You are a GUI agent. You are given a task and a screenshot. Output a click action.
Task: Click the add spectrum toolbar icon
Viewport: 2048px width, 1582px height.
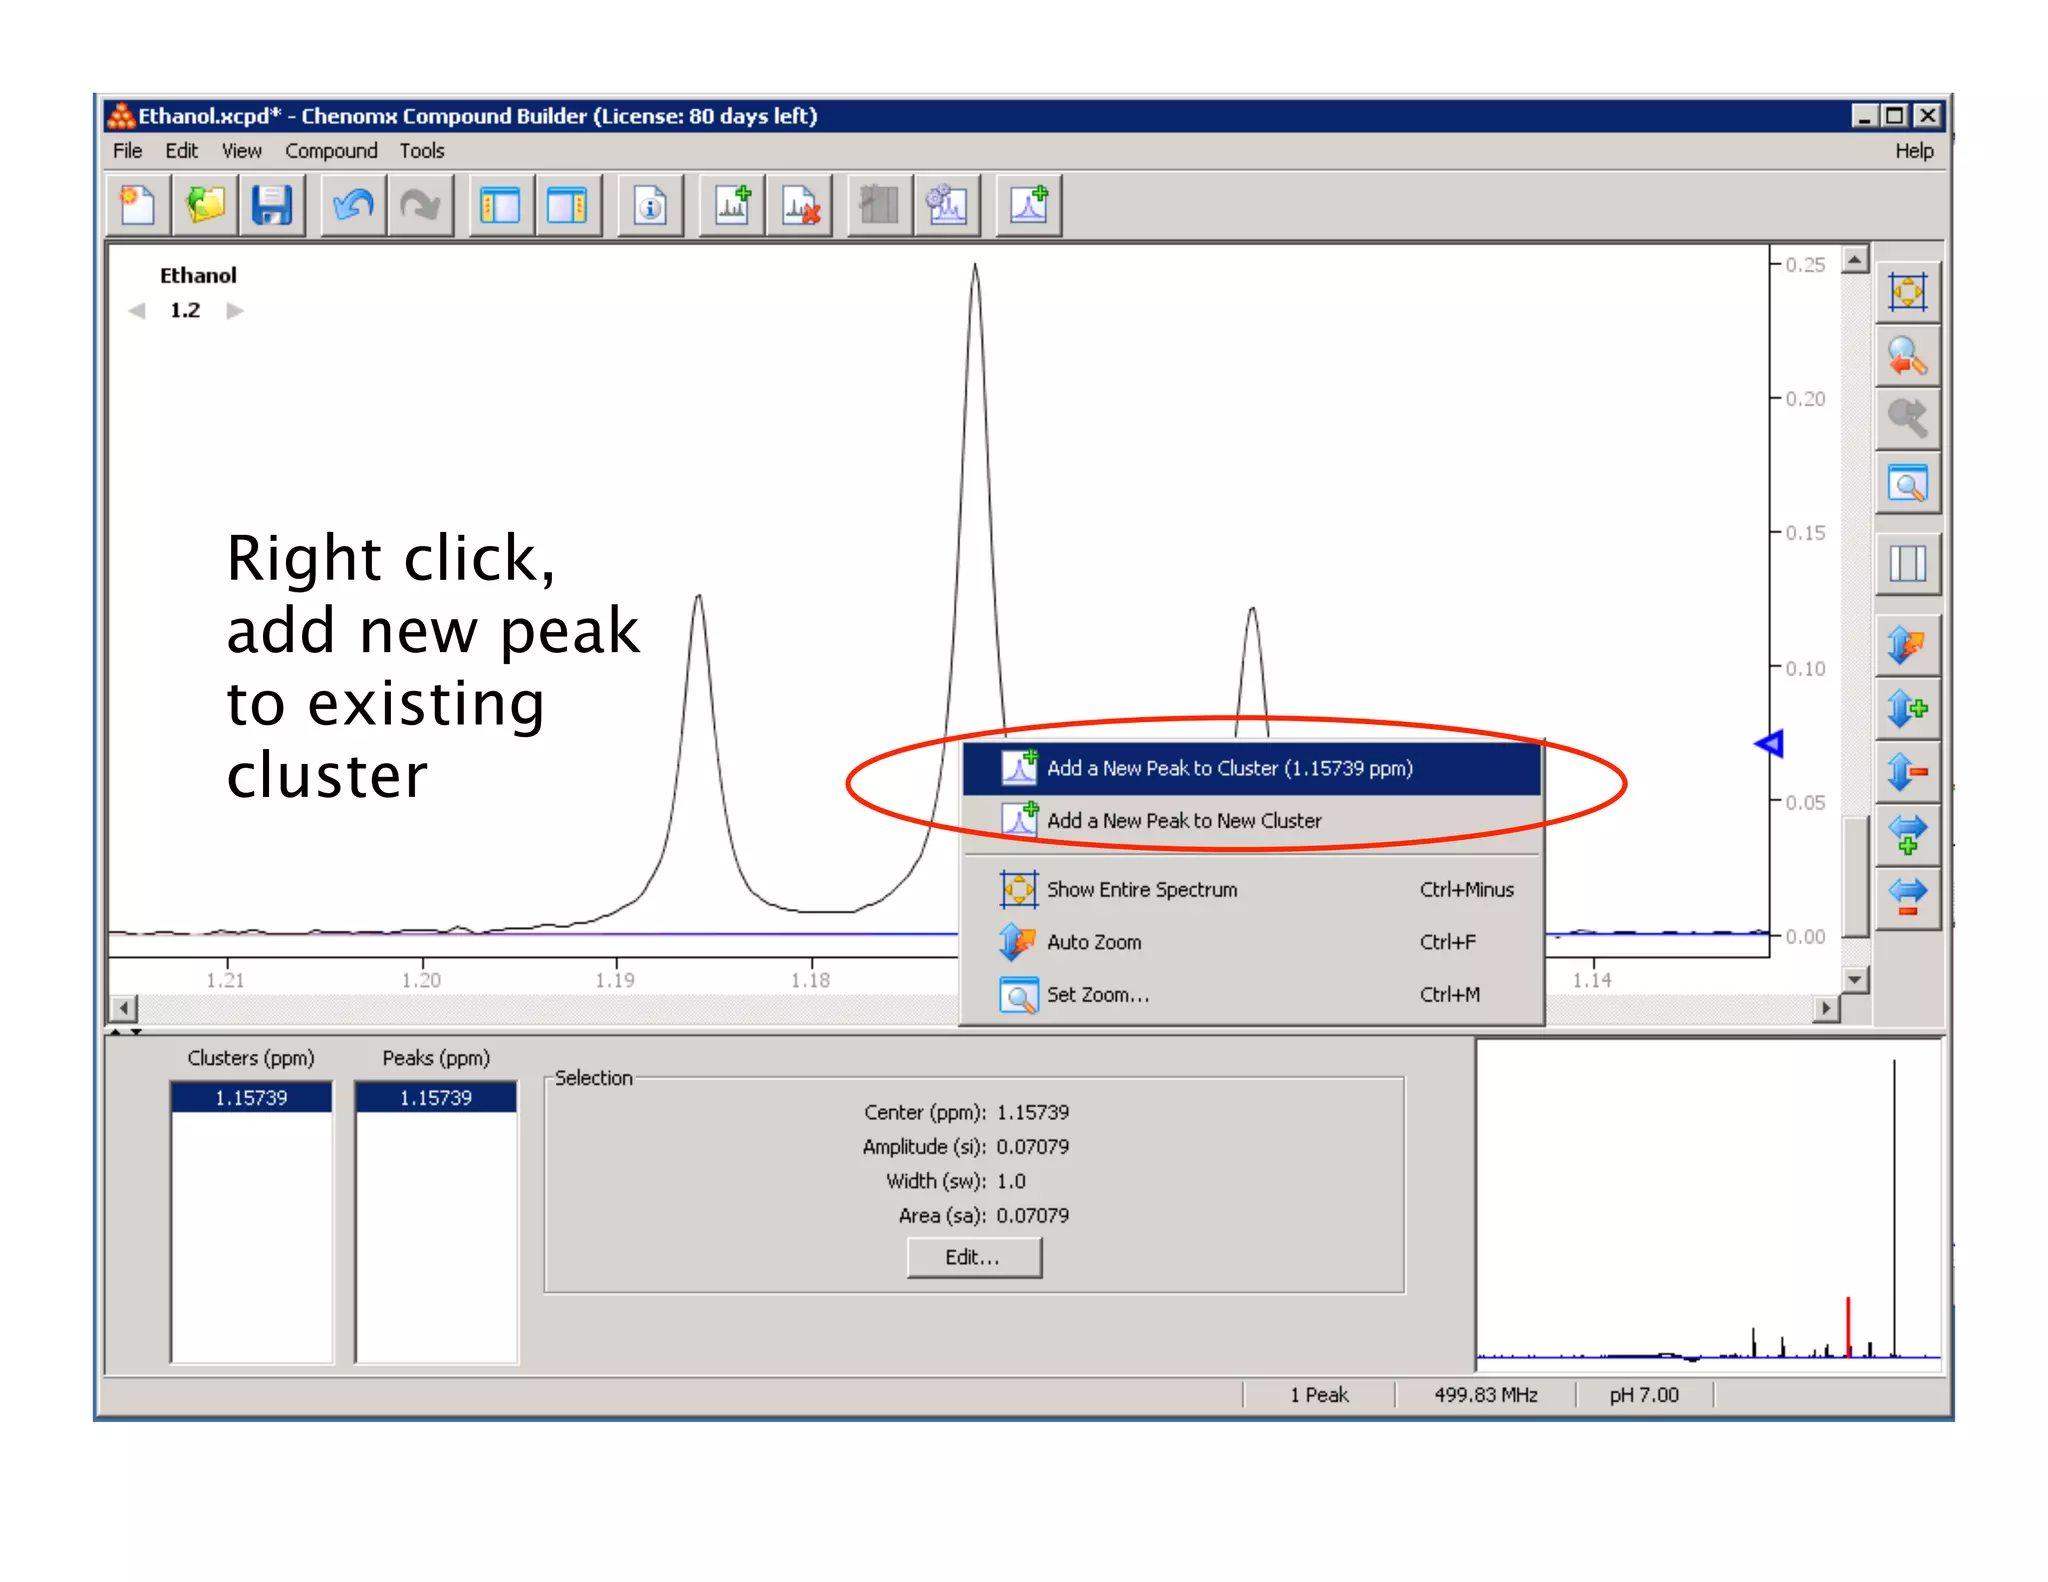click(x=732, y=206)
